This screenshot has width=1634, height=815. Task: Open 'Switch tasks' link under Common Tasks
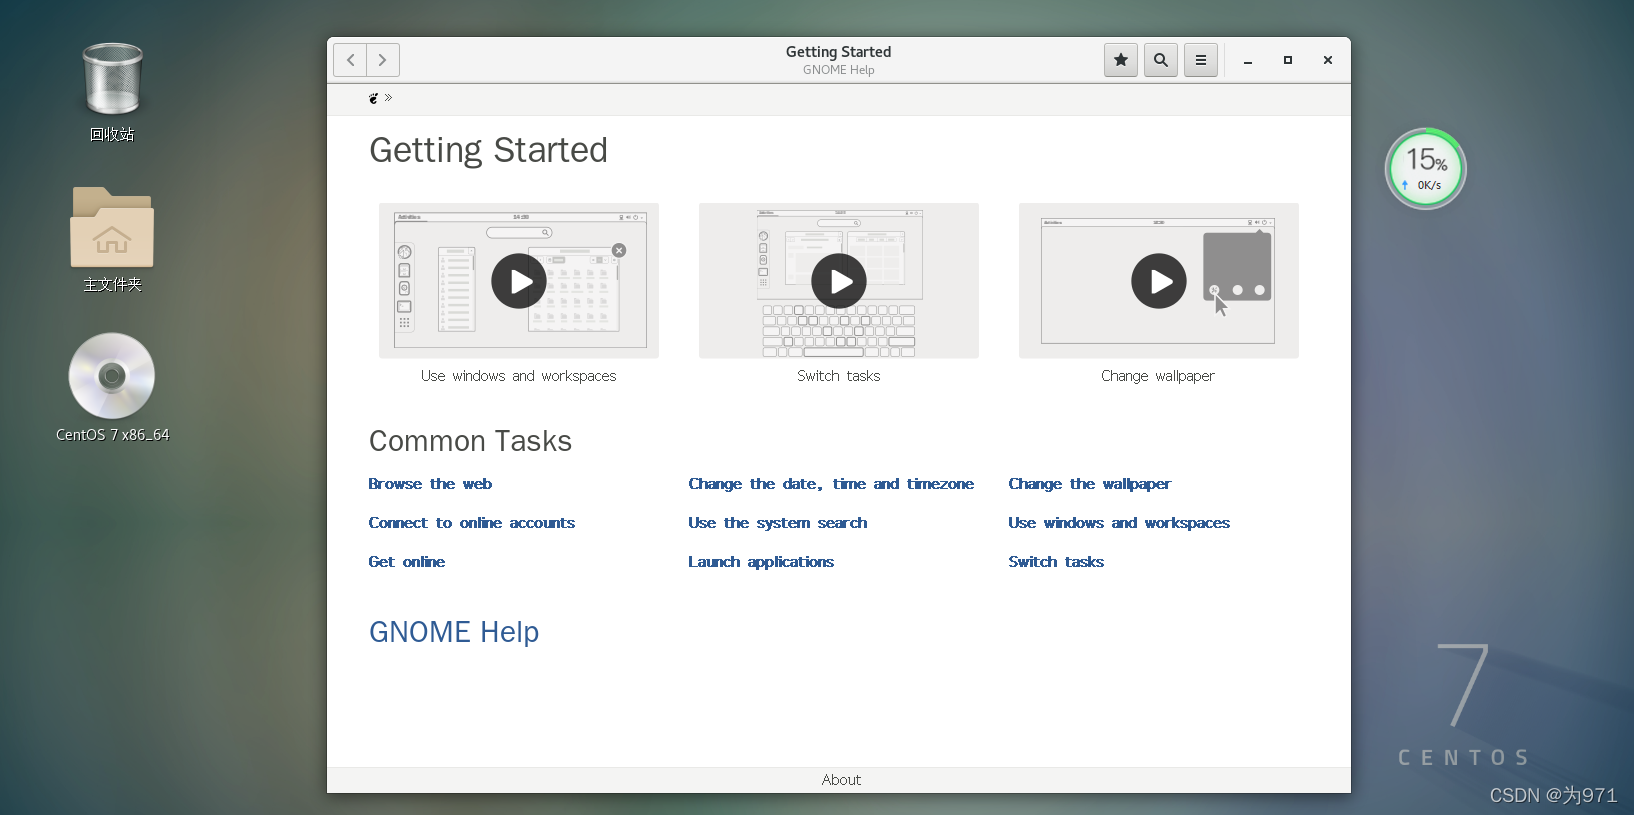1056,562
